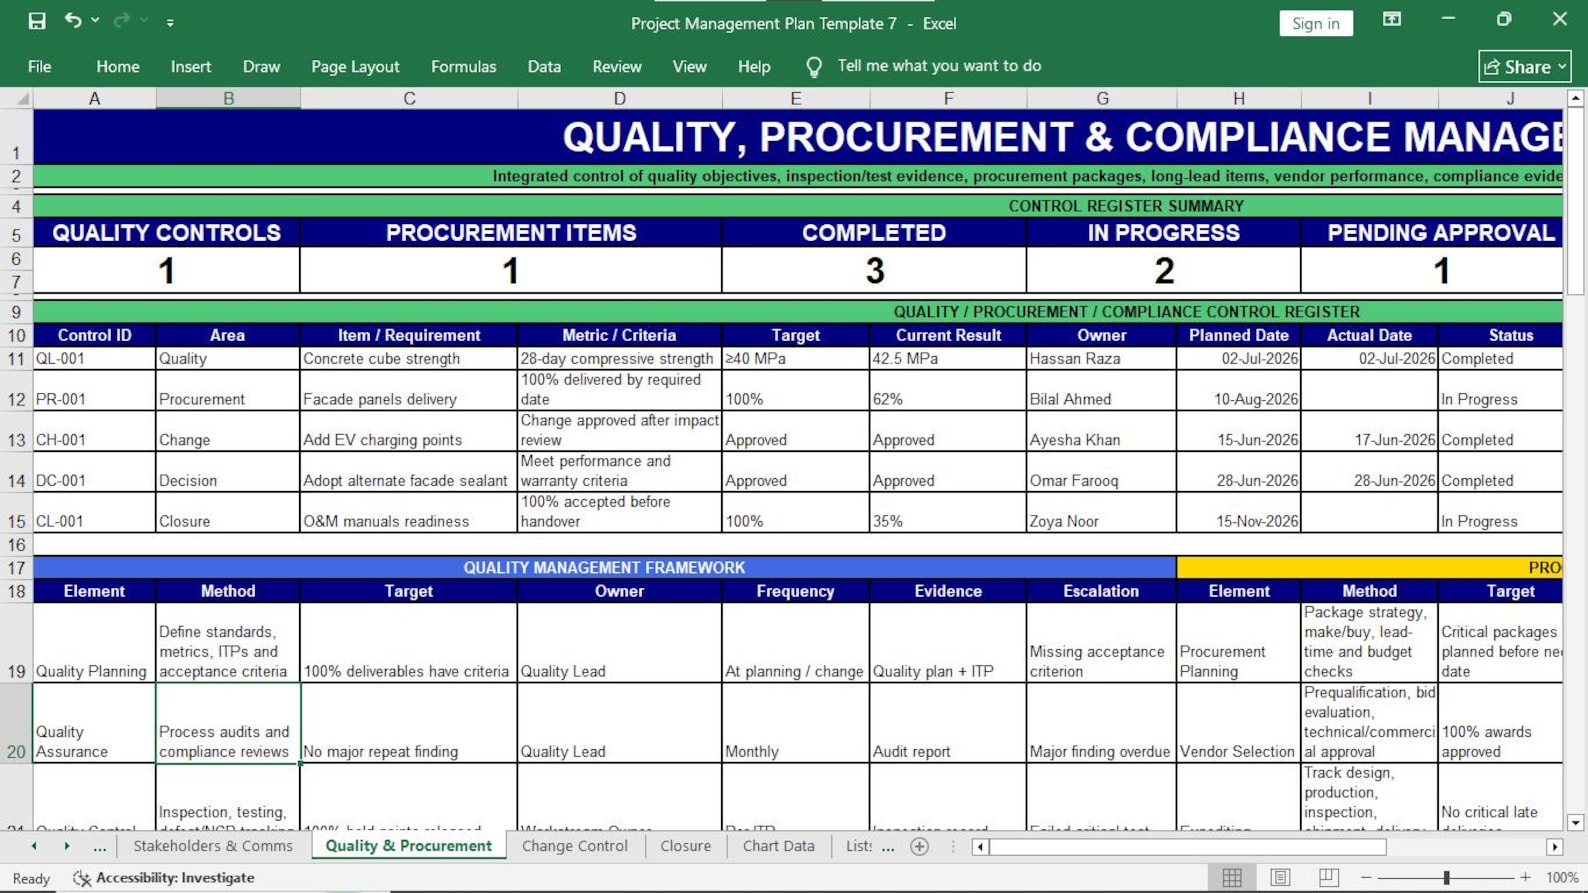Click the zoom slider handle
This screenshot has width=1588, height=893.
1446,877
